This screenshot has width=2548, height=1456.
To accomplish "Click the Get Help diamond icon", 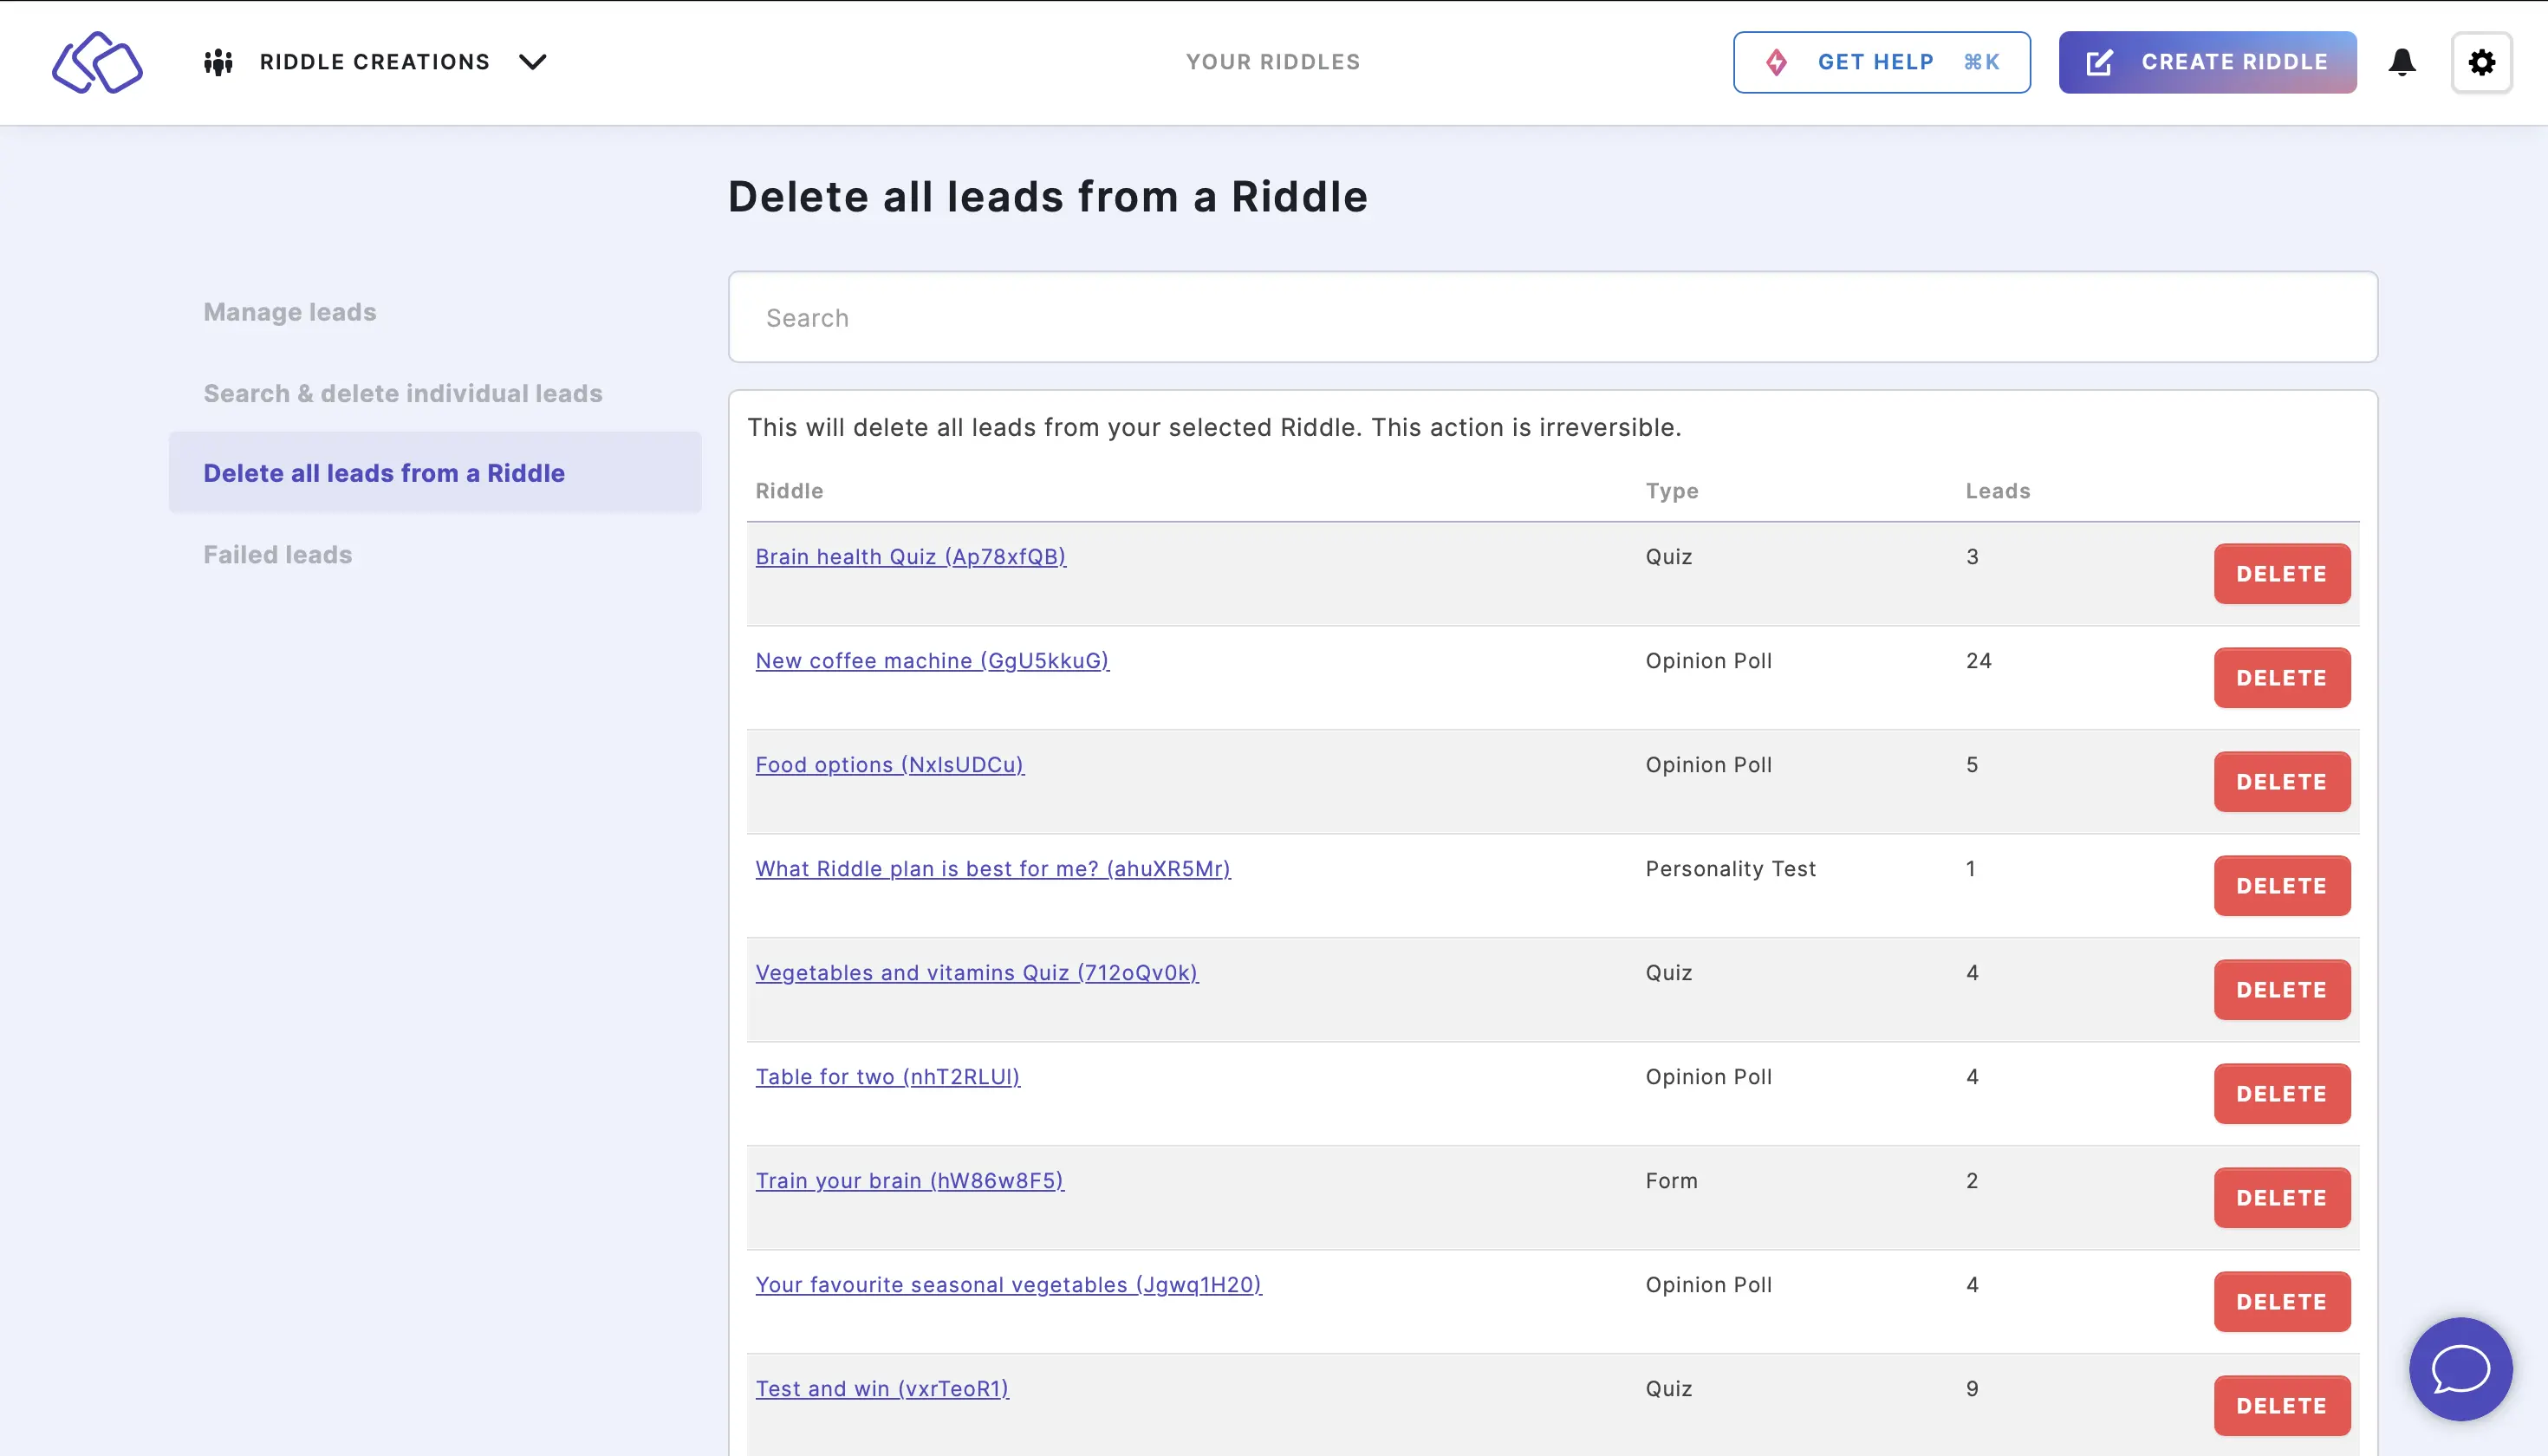I will 1780,62.
